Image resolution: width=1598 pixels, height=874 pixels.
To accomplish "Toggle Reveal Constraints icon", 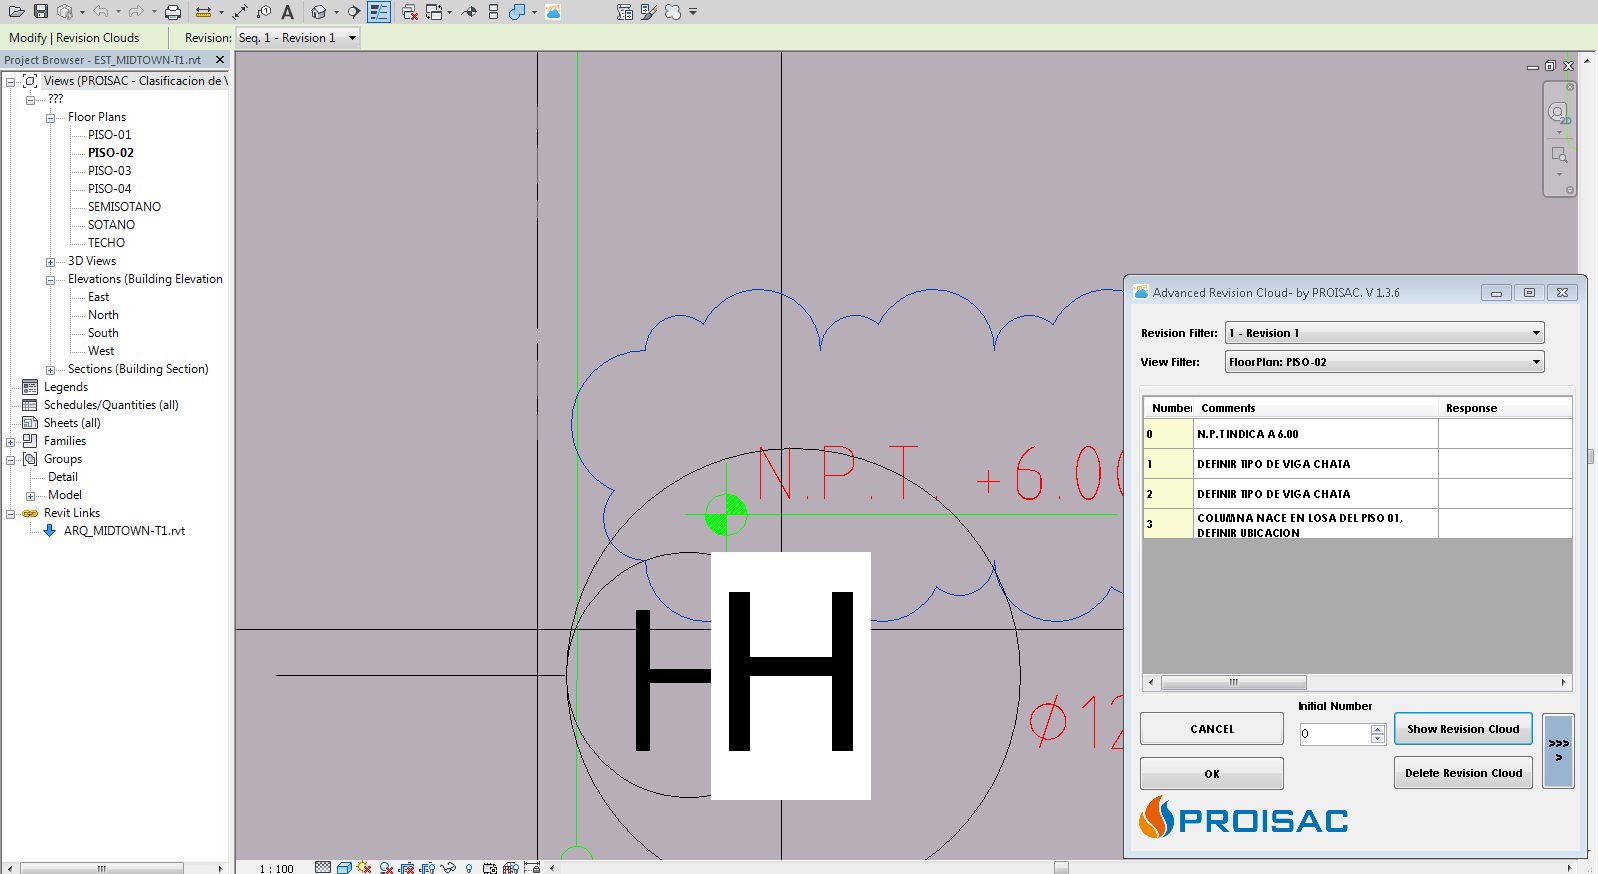I will (x=531, y=867).
